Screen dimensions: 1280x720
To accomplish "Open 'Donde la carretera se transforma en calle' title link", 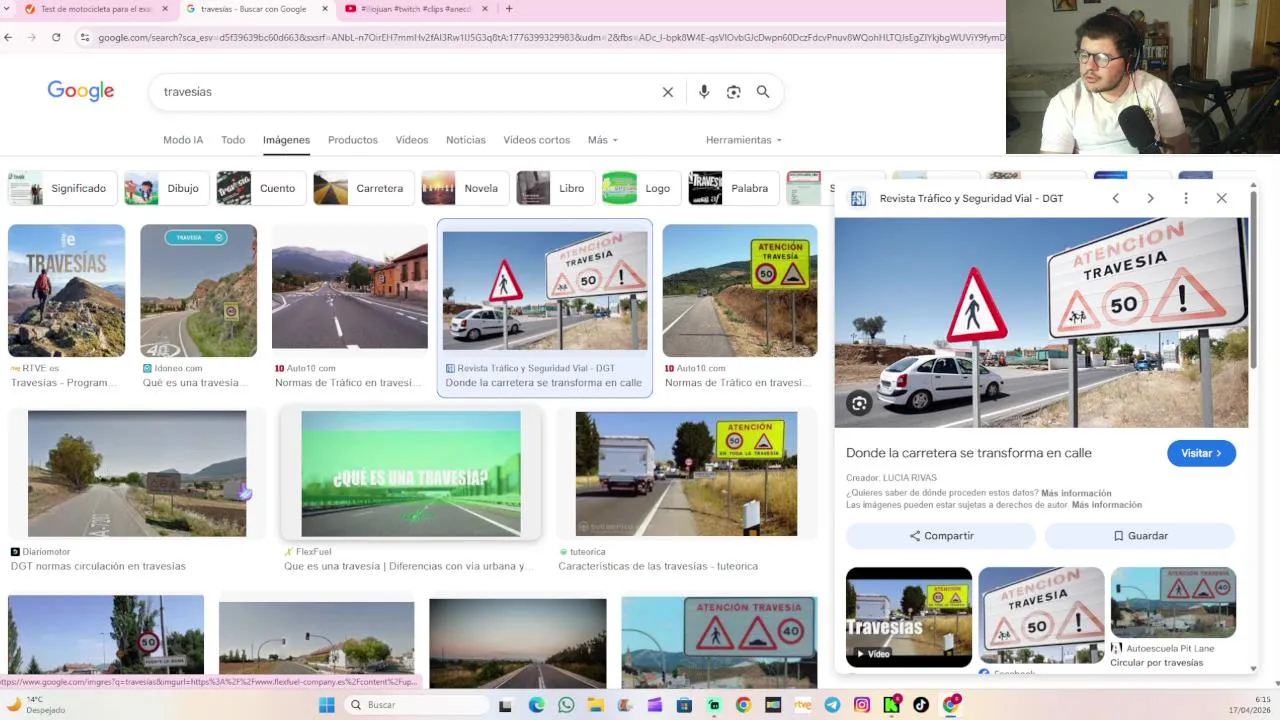I will tap(968, 453).
